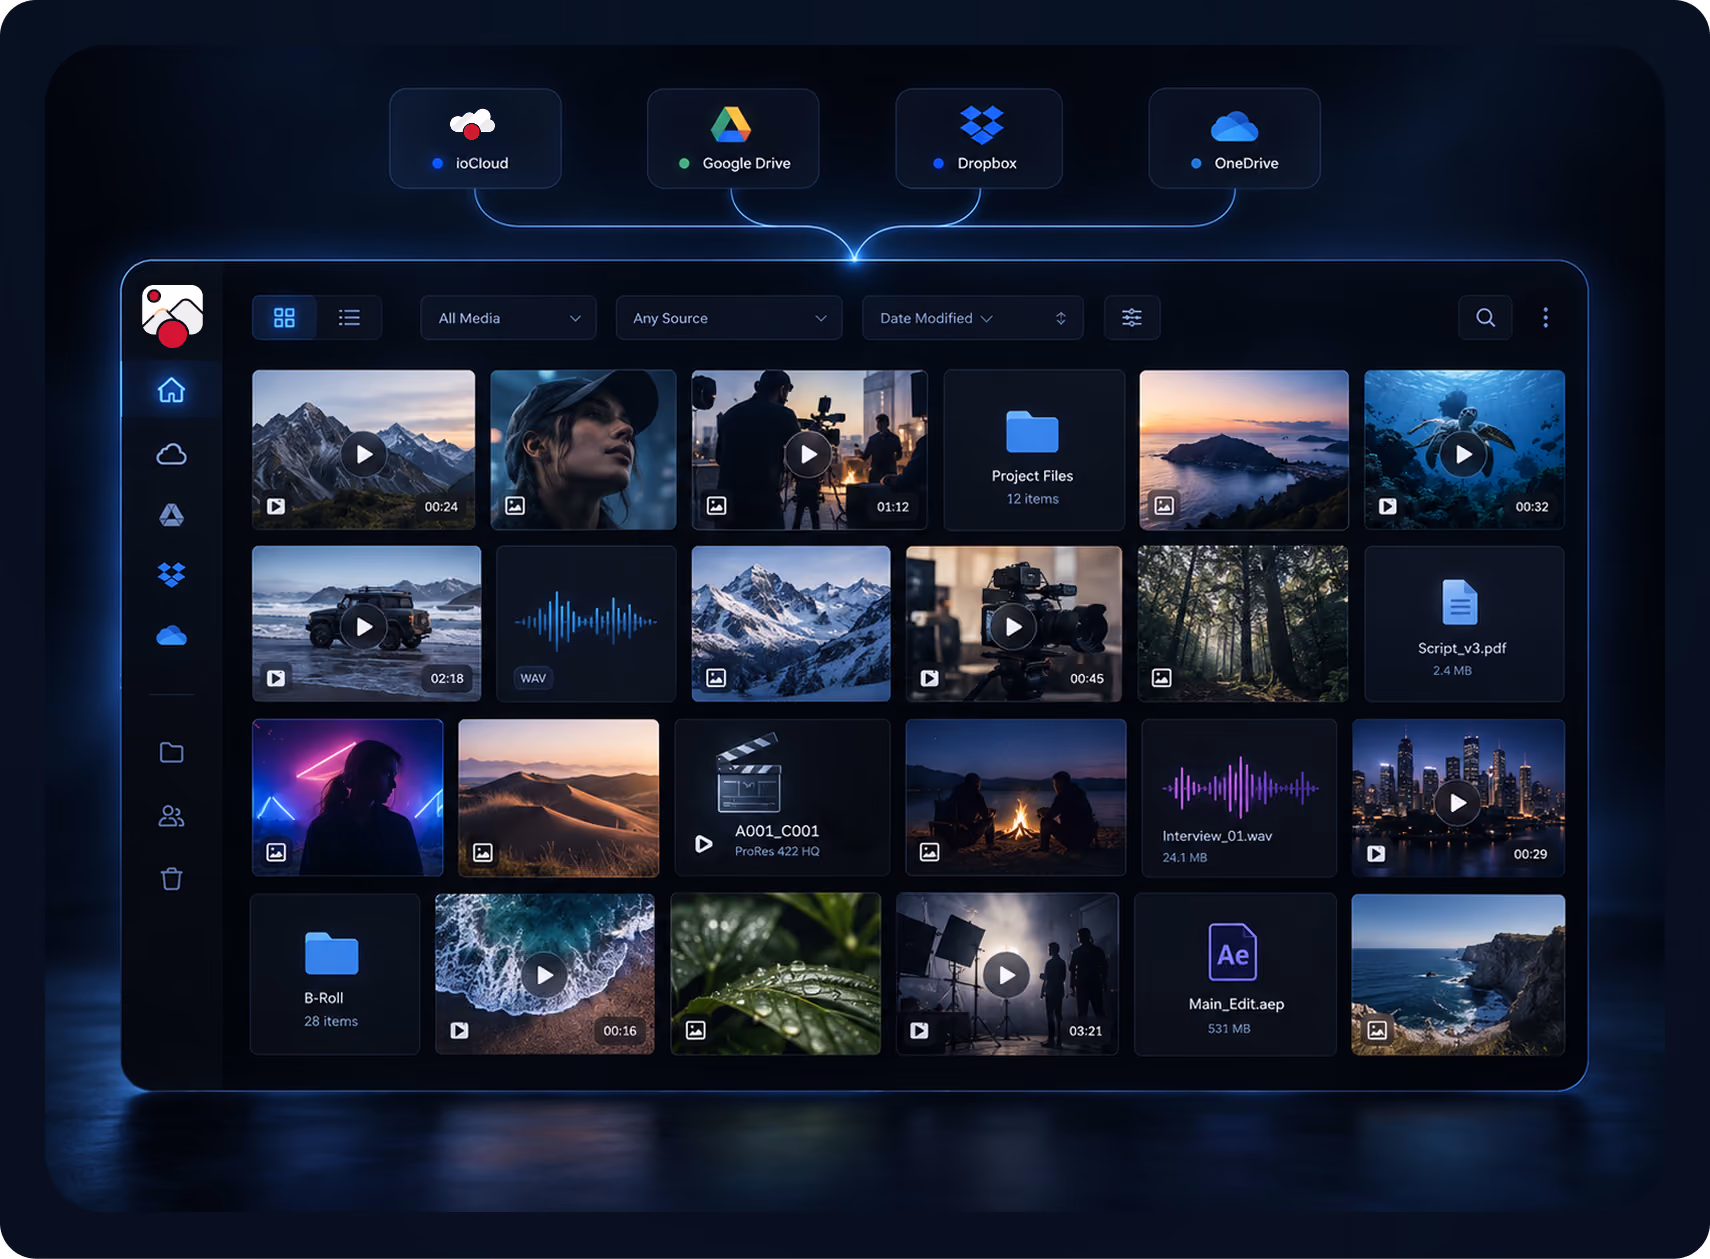Open the Trash icon in sidebar
The height and width of the screenshot is (1259, 1710).
pyautogui.click(x=171, y=879)
